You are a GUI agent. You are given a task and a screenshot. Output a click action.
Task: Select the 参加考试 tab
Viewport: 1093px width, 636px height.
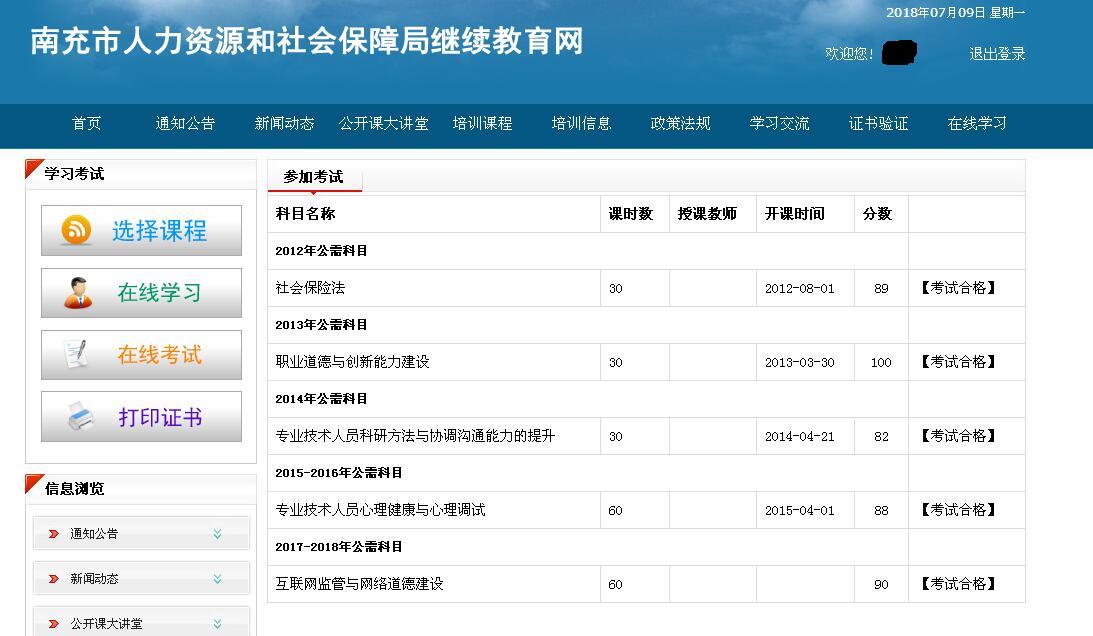point(313,177)
